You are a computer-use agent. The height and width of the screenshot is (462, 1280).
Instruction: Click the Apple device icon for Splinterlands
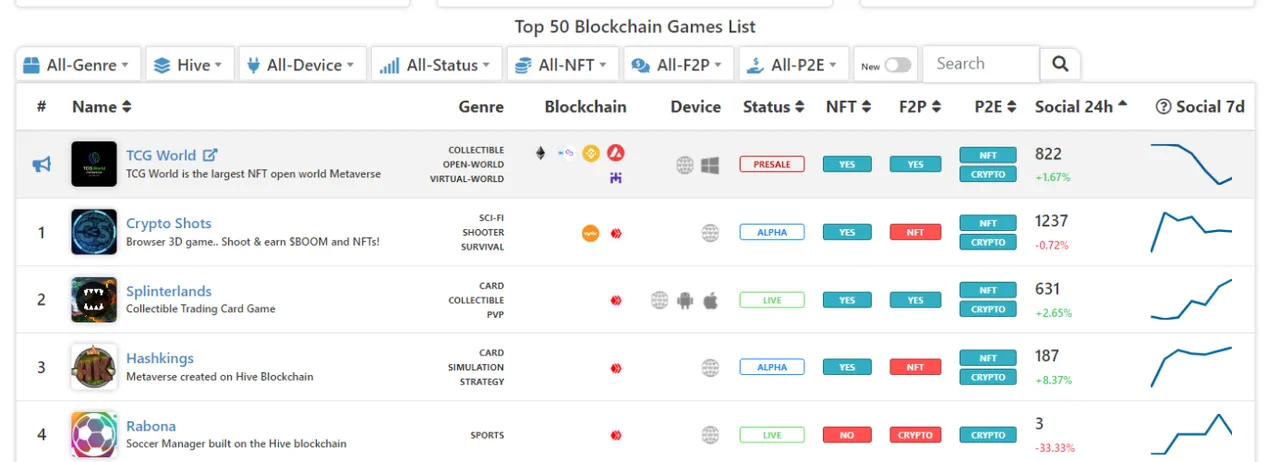point(710,300)
